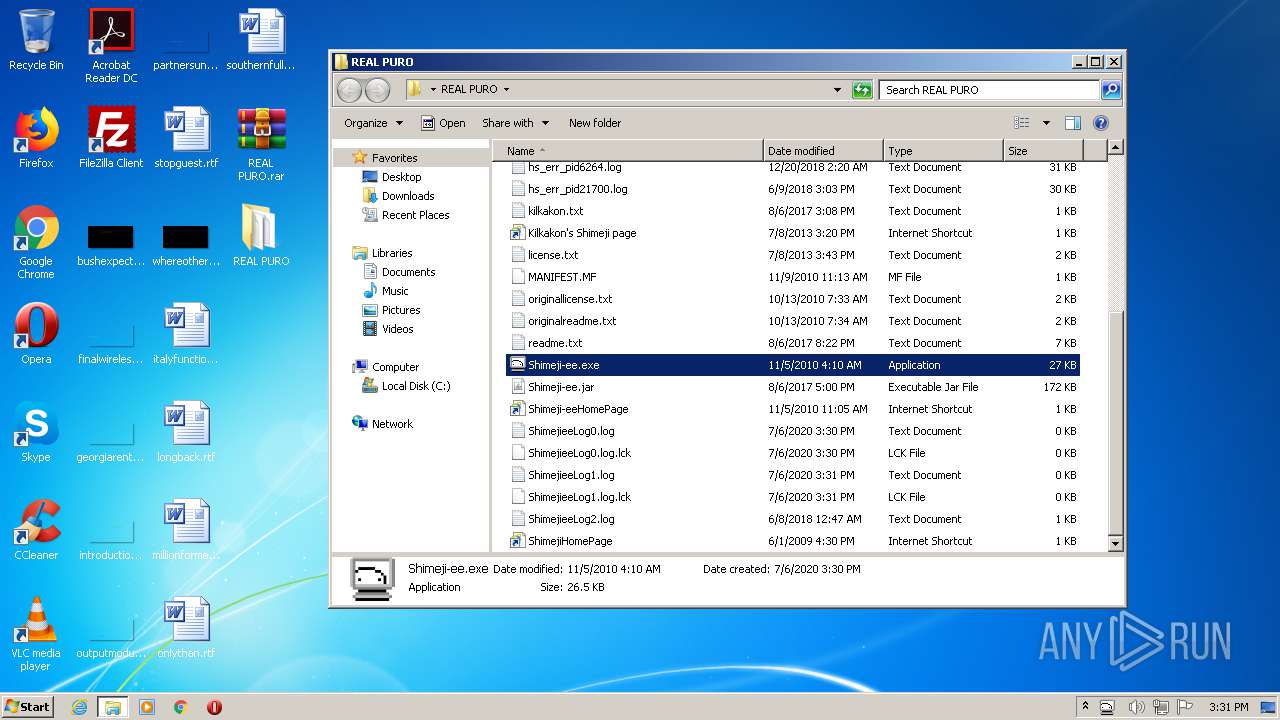Click the Start button

coord(28,707)
